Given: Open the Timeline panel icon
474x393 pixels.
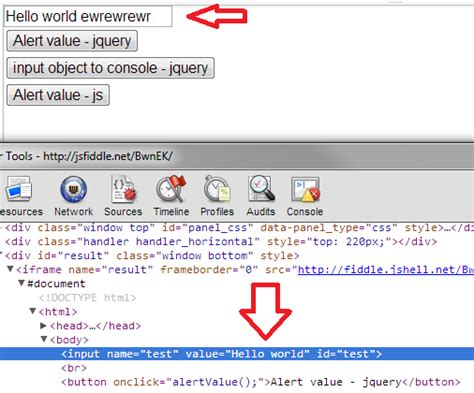Looking at the screenshot, I should point(171,189).
